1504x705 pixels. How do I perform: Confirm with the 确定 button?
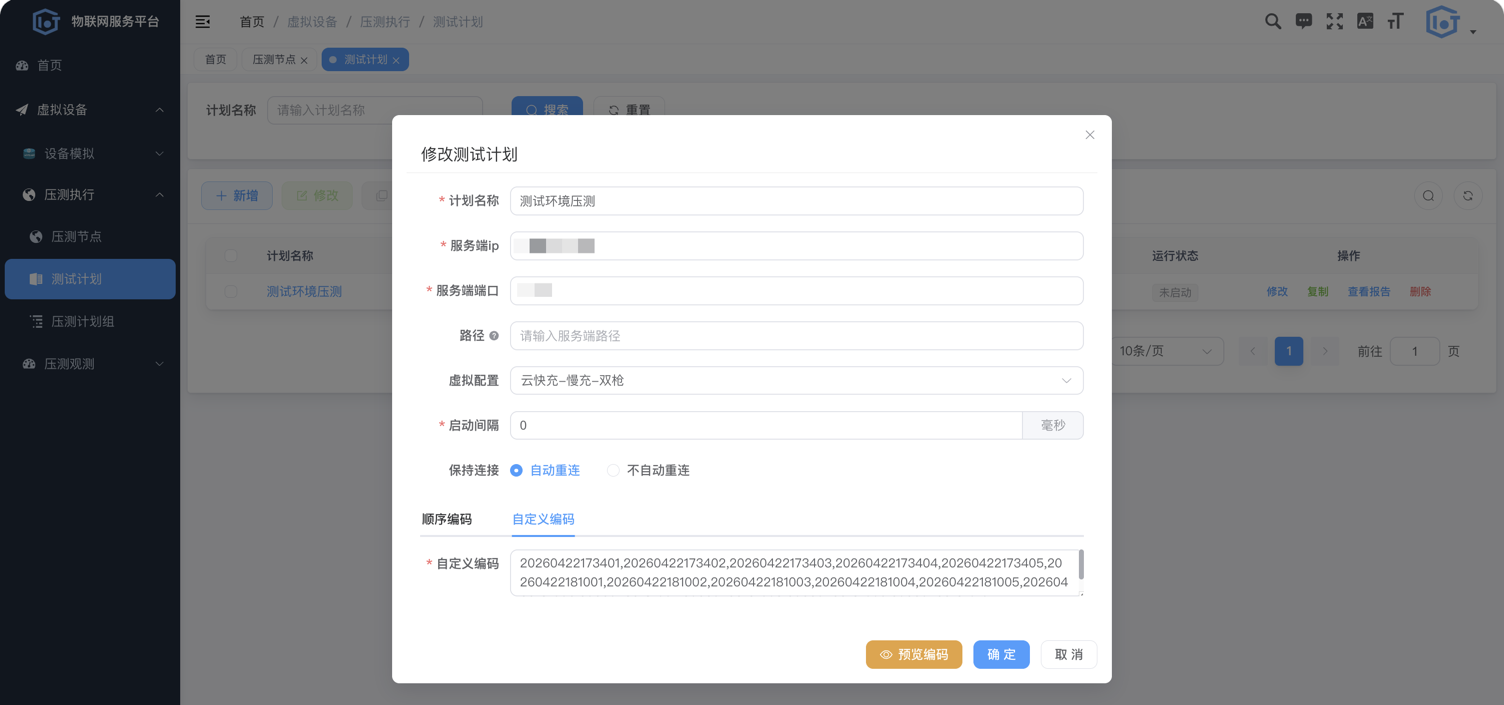click(x=1001, y=655)
